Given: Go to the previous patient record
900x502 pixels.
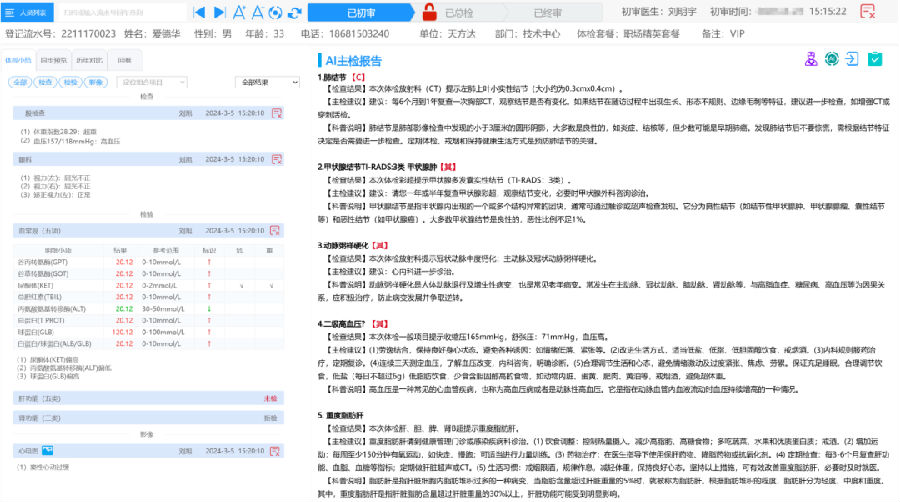Looking at the screenshot, I should (x=197, y=13).
